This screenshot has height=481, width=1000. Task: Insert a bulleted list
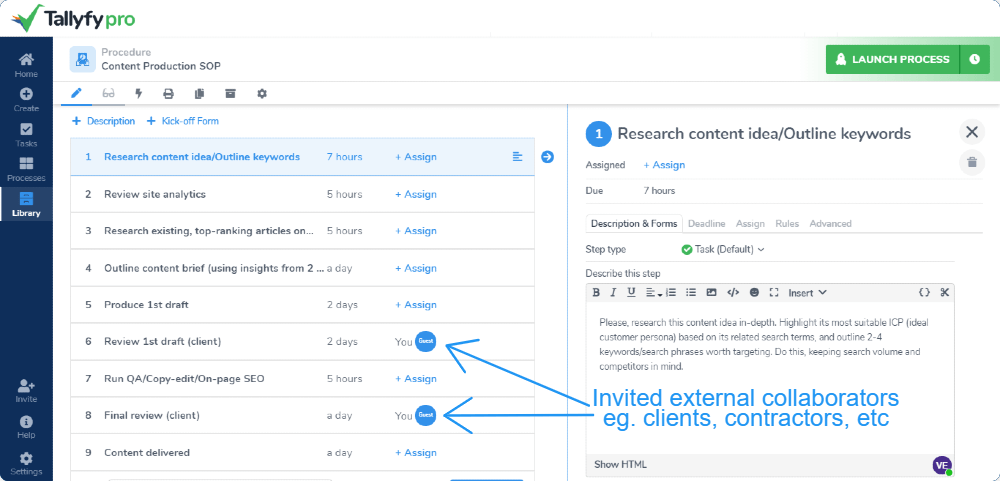[x=691, y=293]
